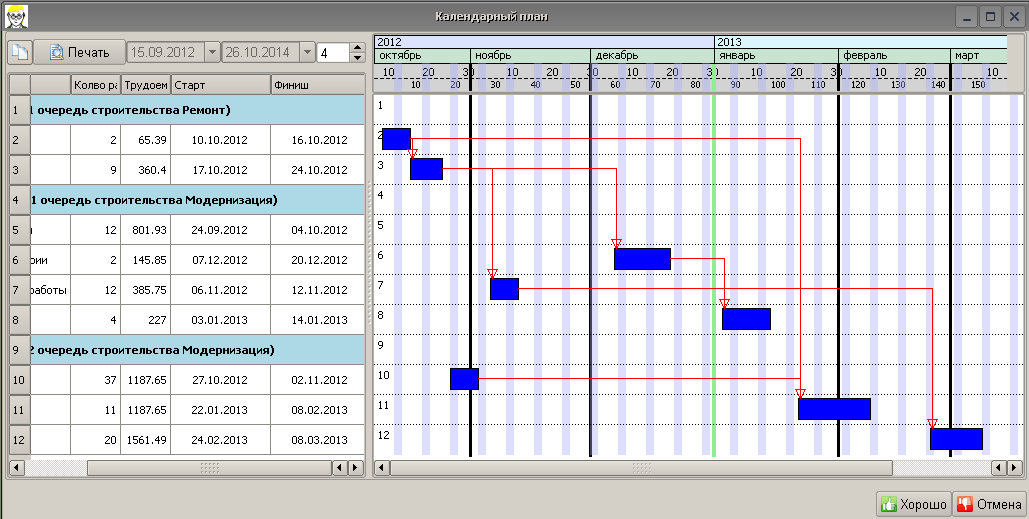The width and height of the screenshot is (1029, 519).
Task: Click the application avatar icon in title bar
Action: point(15,15)
